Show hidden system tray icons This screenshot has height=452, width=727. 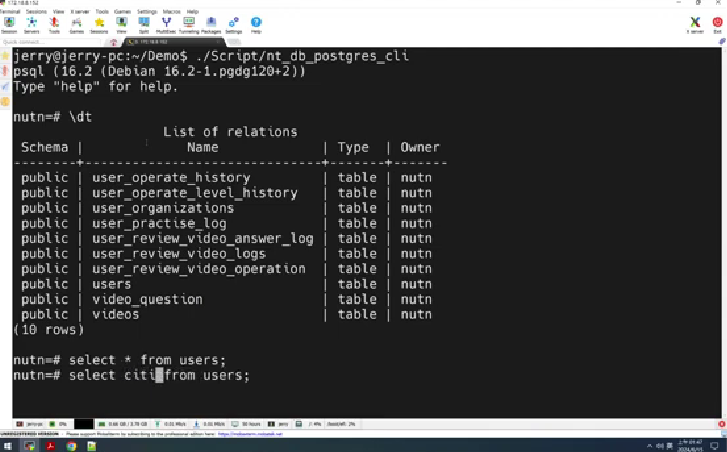click(649, 446)
